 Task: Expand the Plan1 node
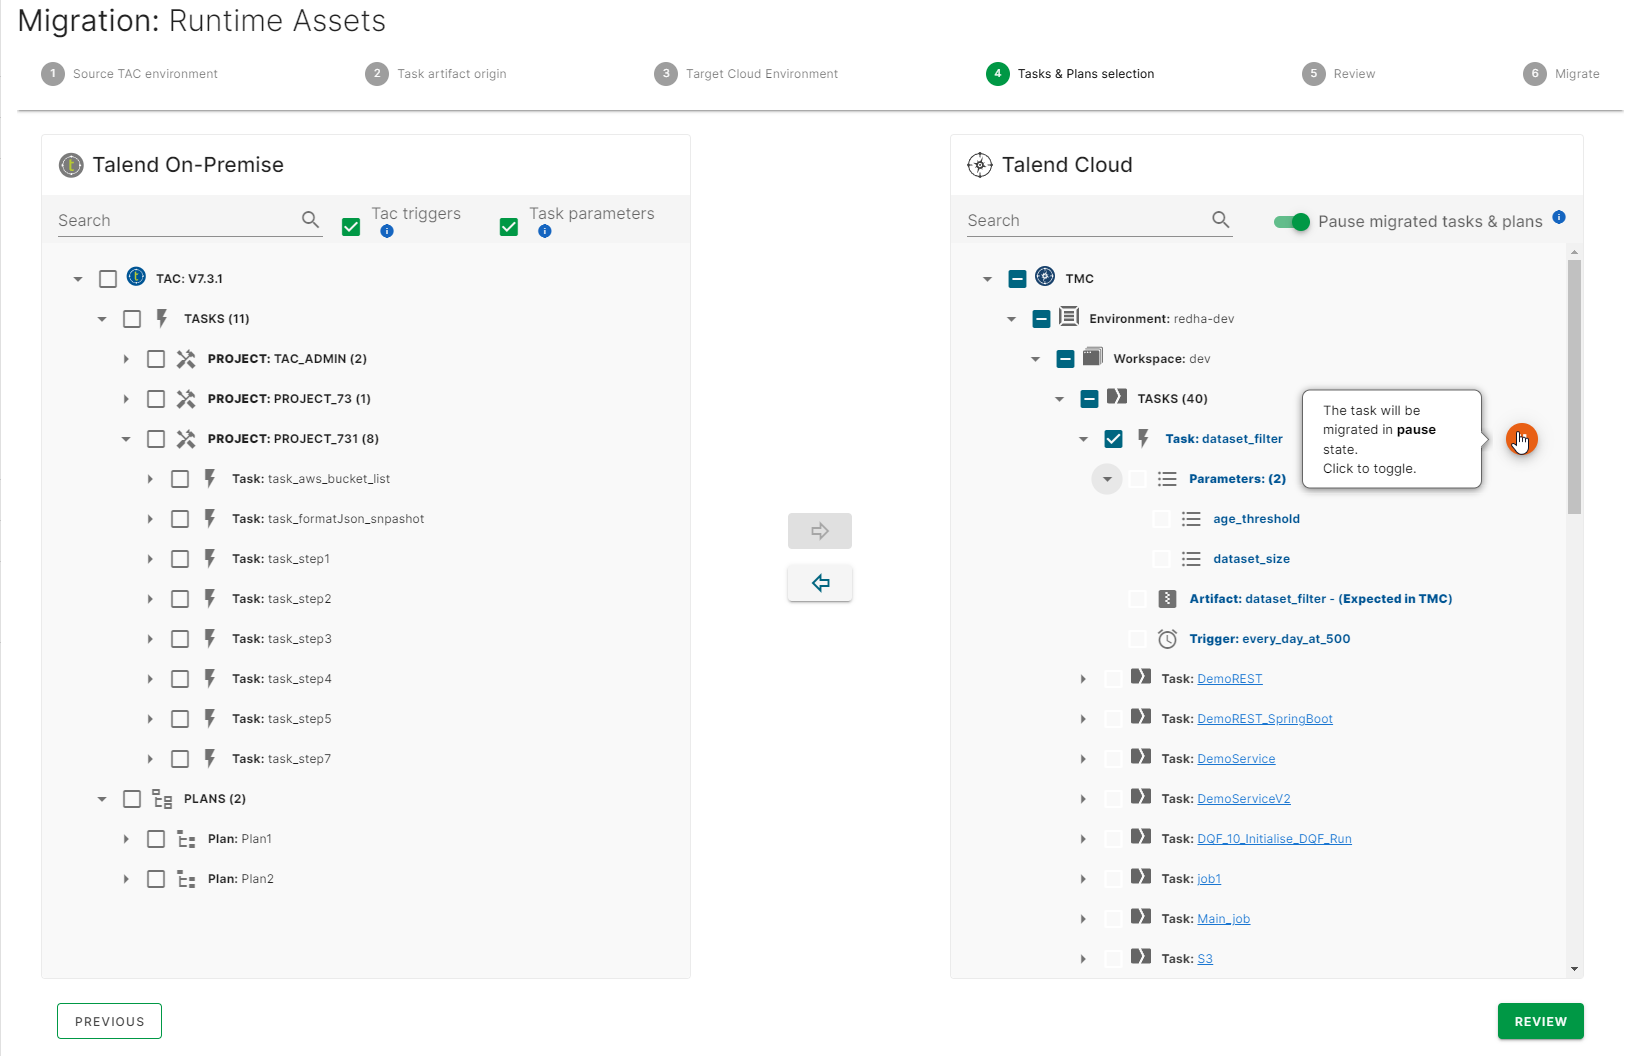pyautogui.click(x=126, y=838)
